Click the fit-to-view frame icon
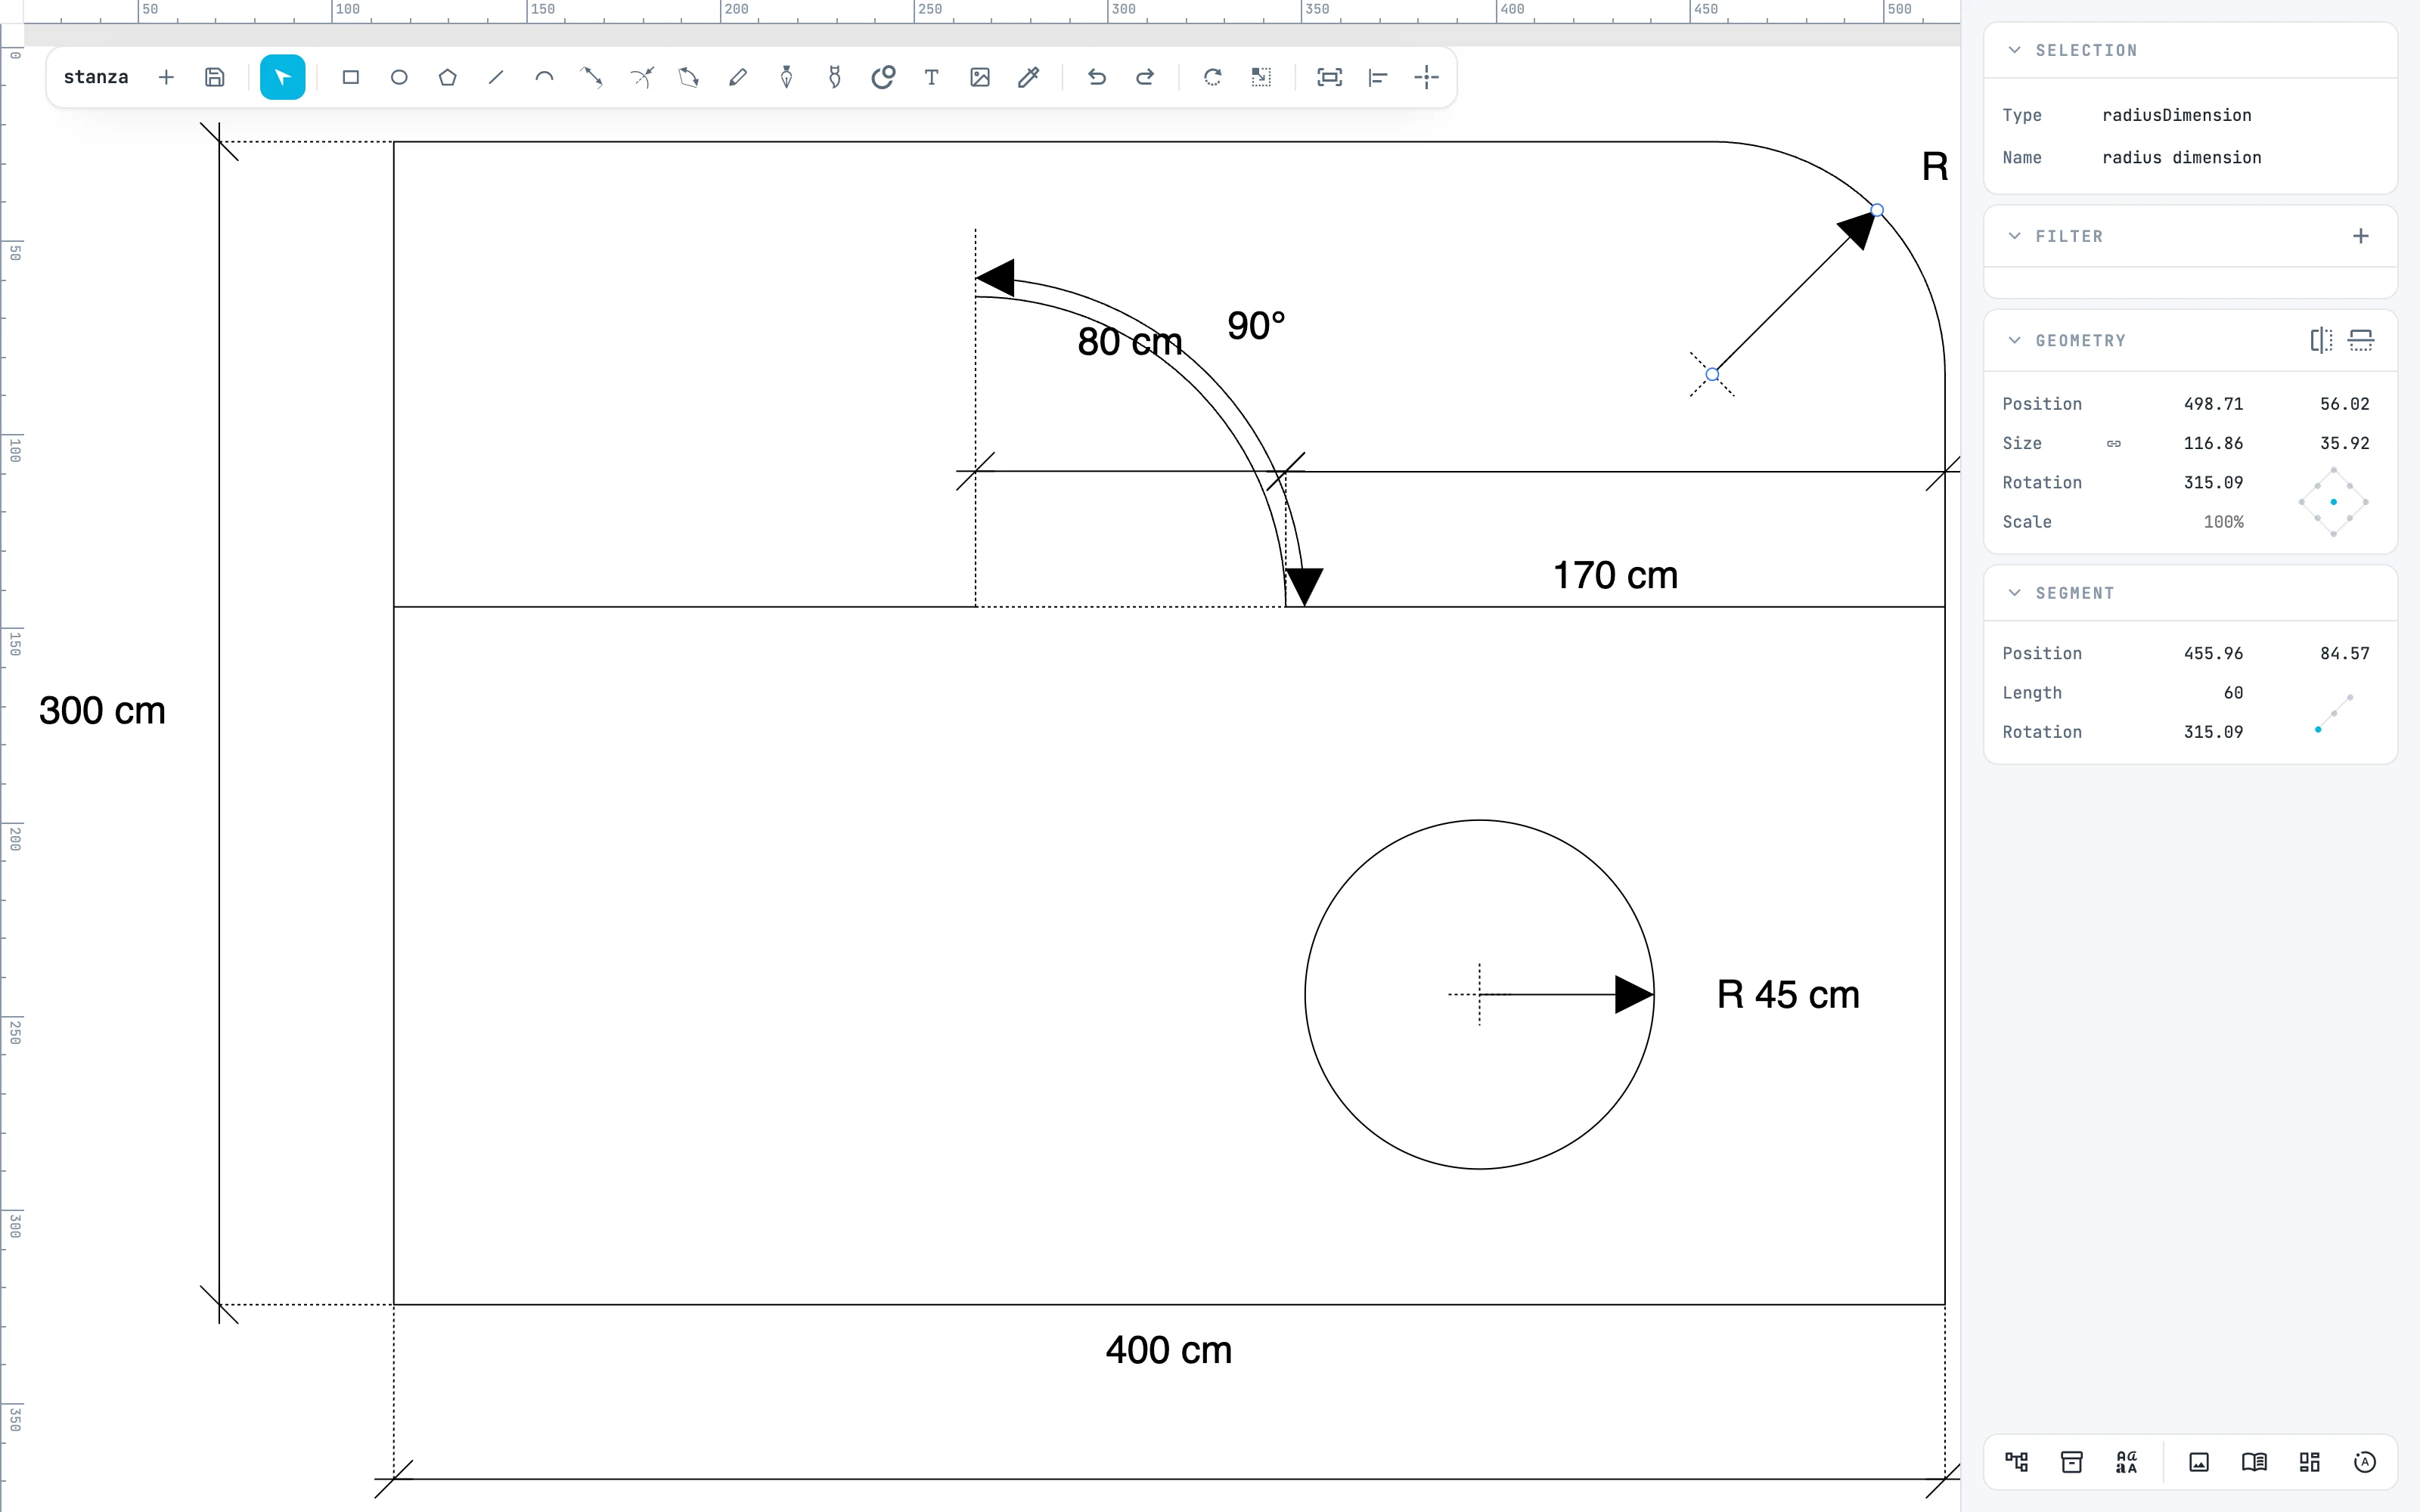Screen dimensions: 2420x1512 tap(1329, 77)
